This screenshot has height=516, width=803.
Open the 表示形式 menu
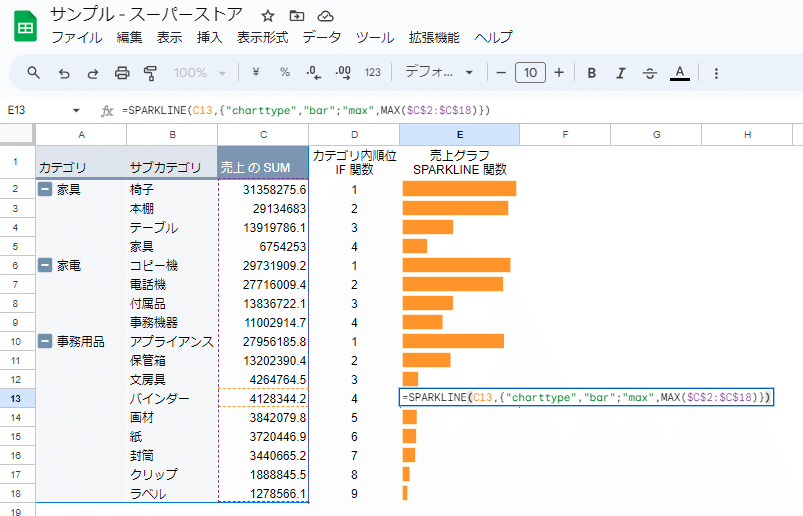262,37
